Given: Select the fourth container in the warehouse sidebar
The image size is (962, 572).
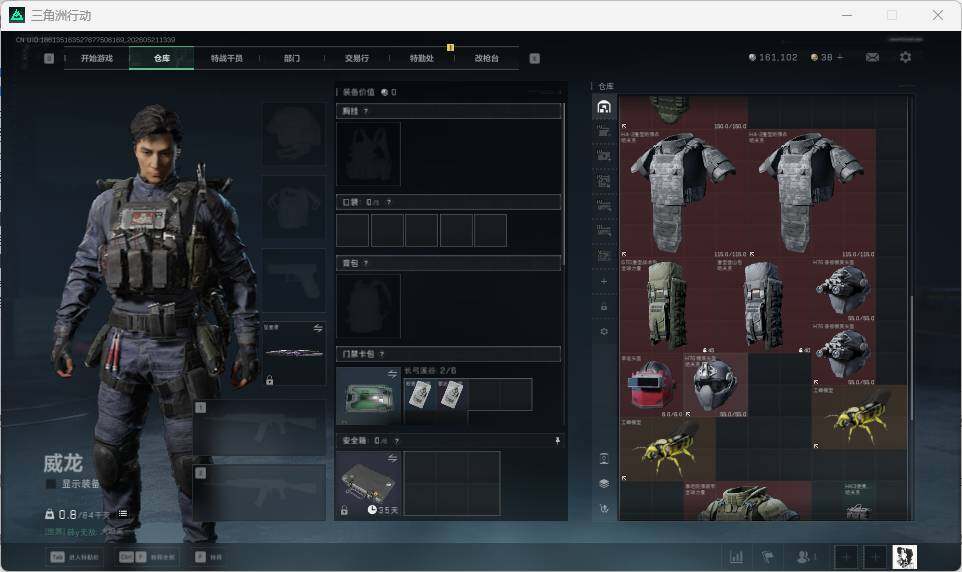Looking at the screenshot, I should coord(604,181).
